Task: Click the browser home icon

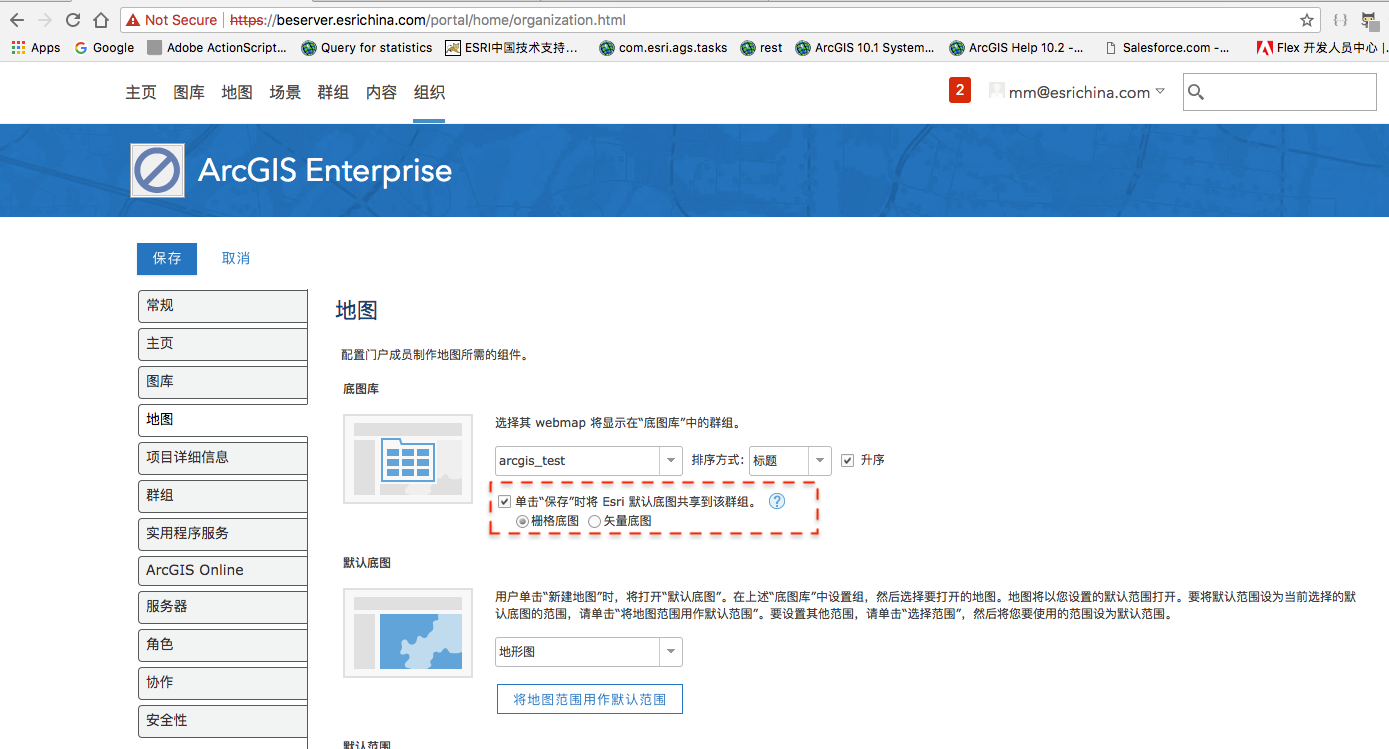Action: (101, 20)
